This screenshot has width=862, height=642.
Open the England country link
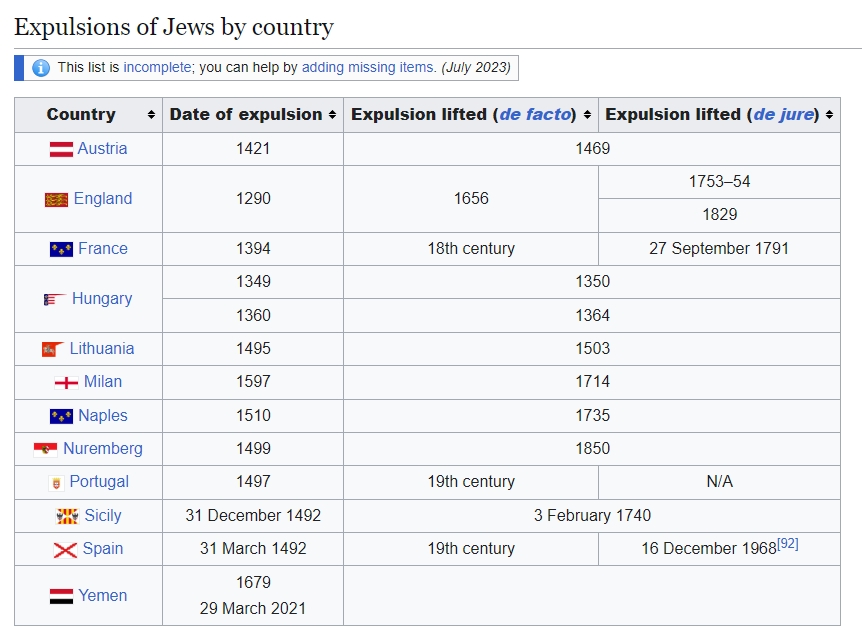click(103, 198)
